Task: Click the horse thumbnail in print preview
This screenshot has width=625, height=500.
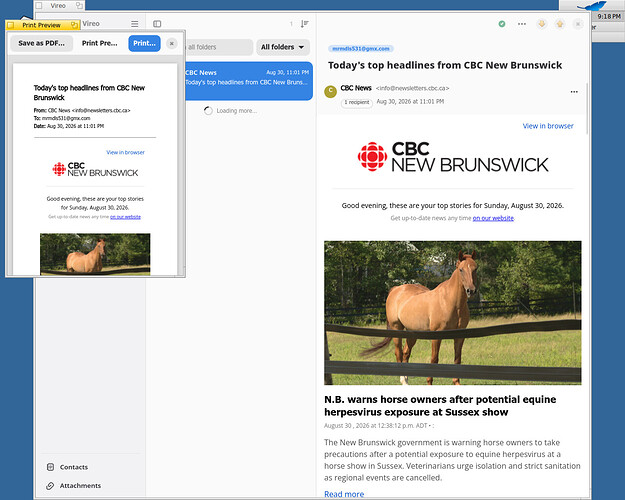Action: coord(95,254)
